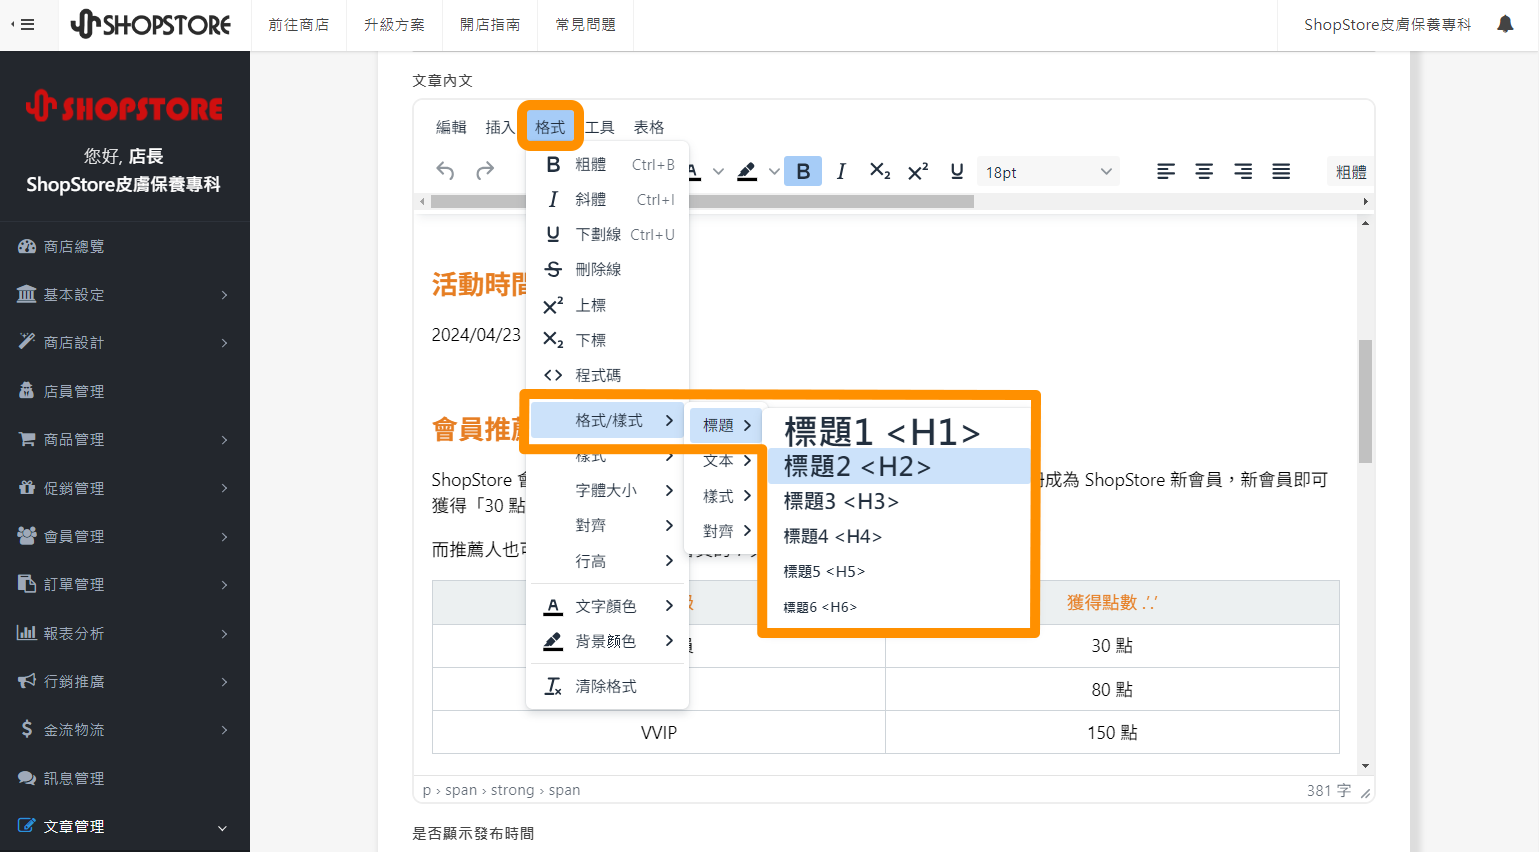Open 開店指南 link
This screenshot has height=852, width=1539.
pyautogui.click(x=490, y=25)
